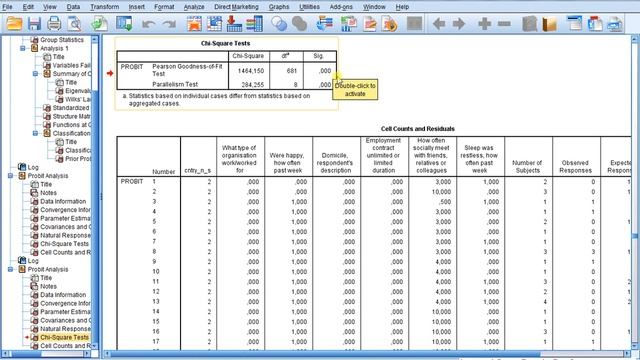
Task: Select Group Statistics in the outline
Action: pos(62,40)
